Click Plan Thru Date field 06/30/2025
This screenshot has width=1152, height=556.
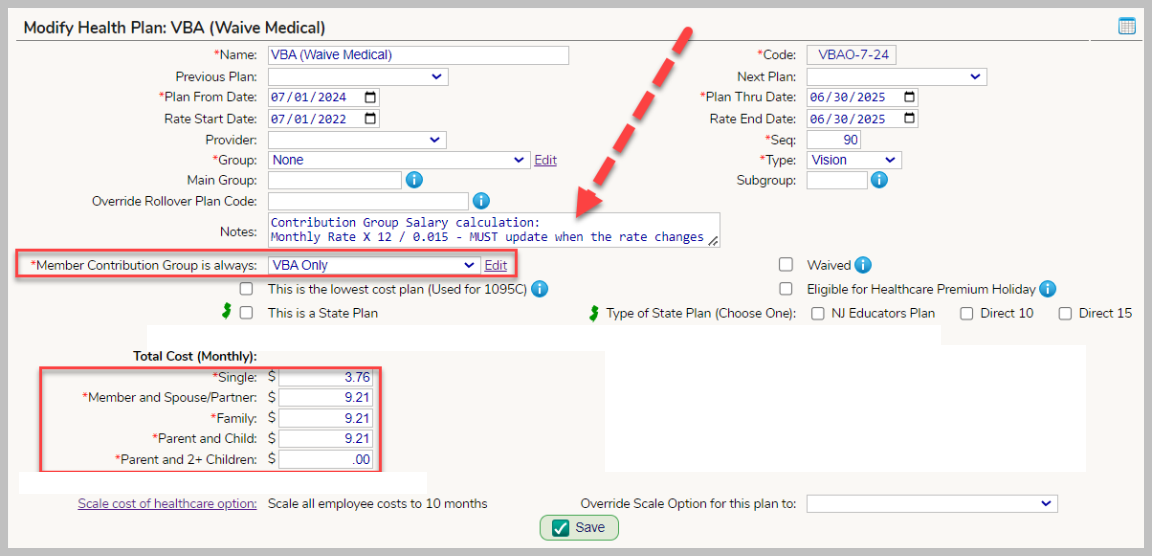[x=863, y=97]
